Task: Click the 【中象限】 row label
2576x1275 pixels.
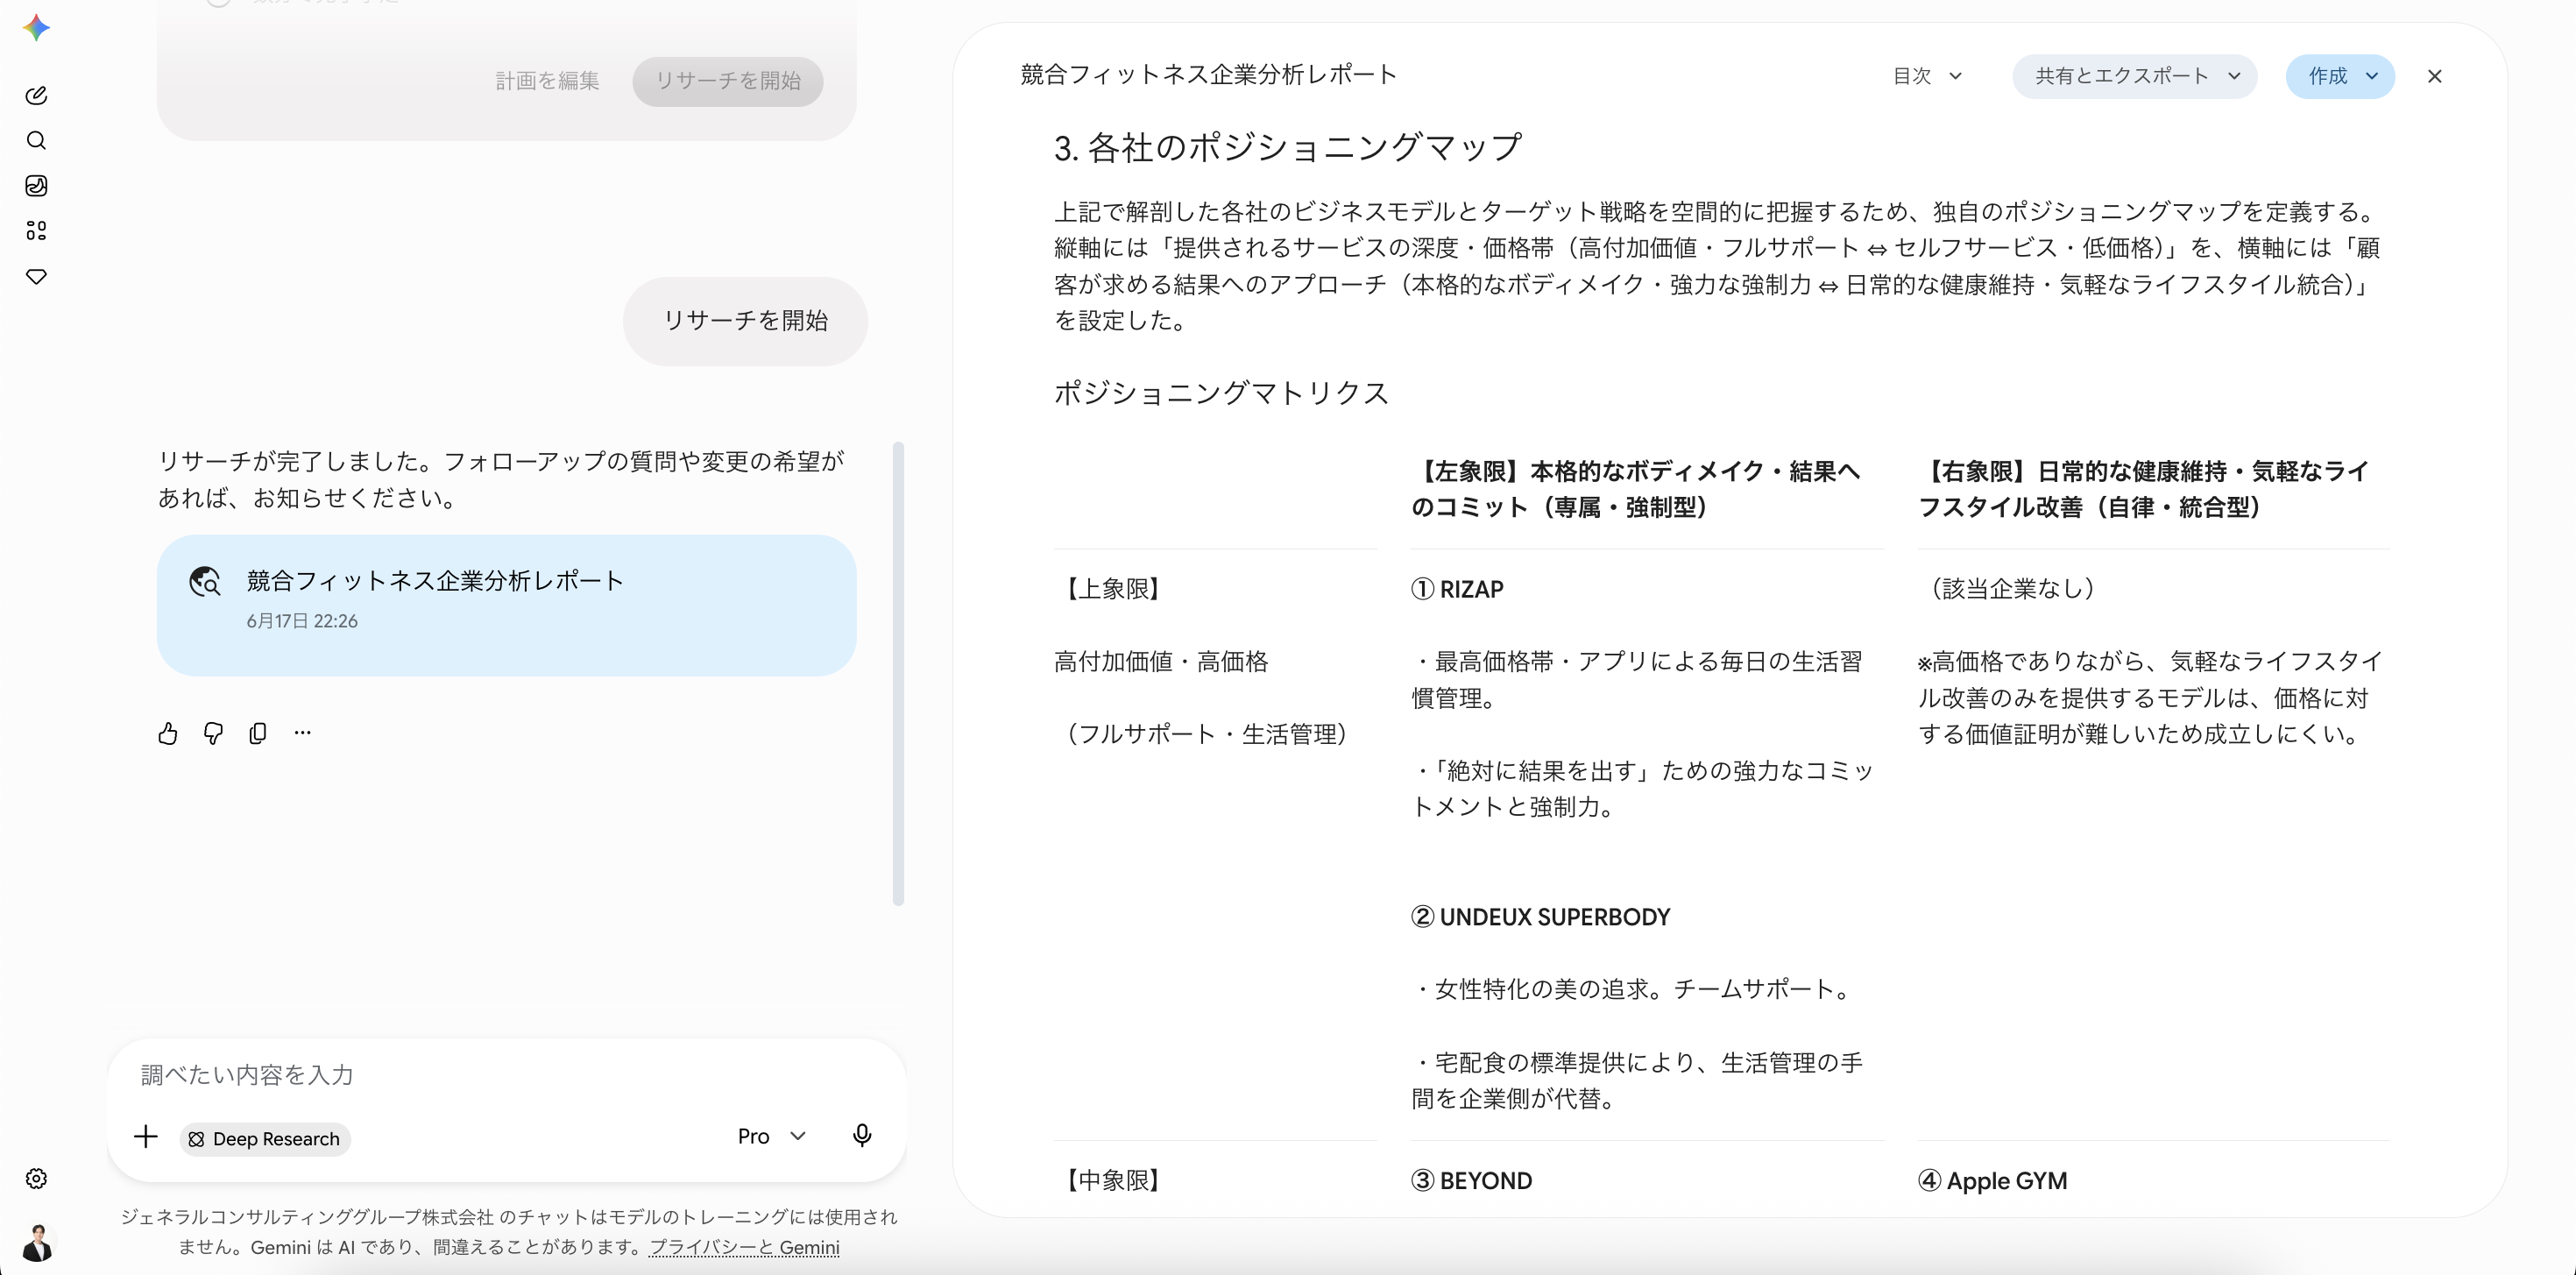Action: pos(1112,1181)
